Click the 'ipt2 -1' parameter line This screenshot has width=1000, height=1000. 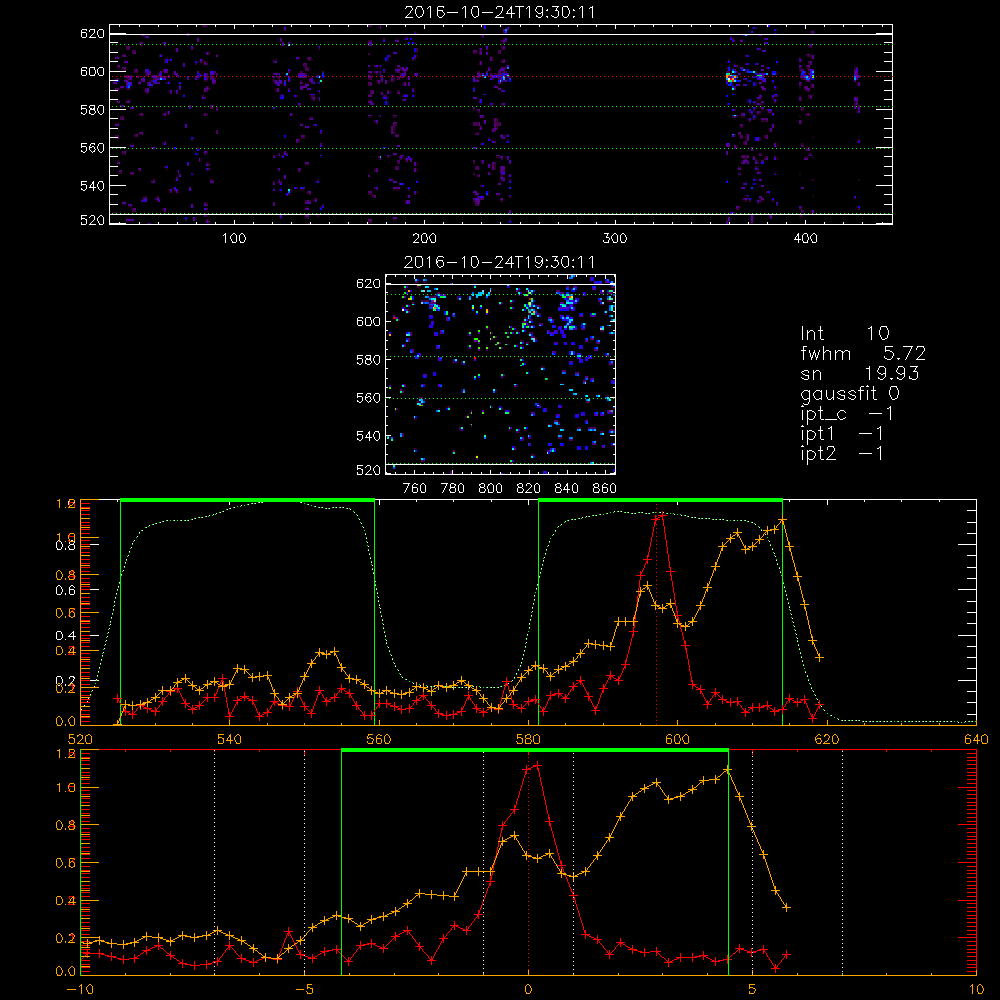pos(842,453)
